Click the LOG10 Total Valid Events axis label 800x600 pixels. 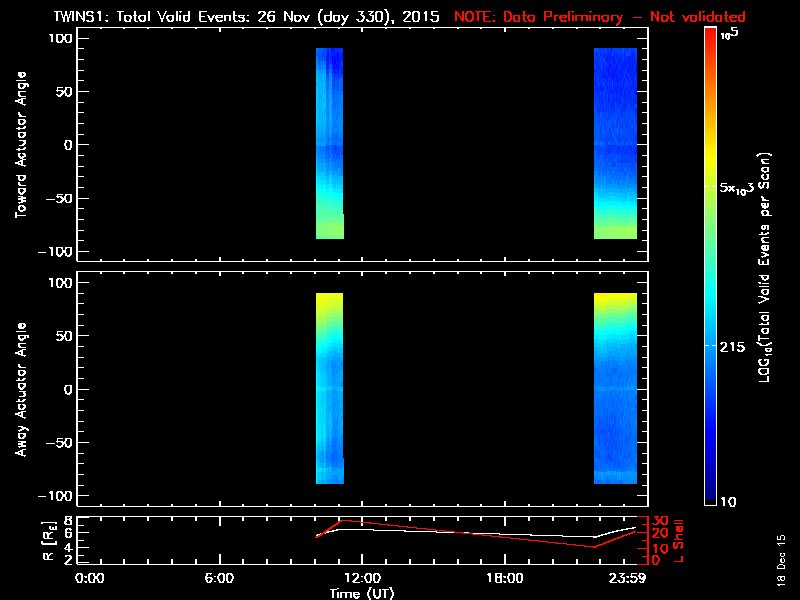point(768,266)
